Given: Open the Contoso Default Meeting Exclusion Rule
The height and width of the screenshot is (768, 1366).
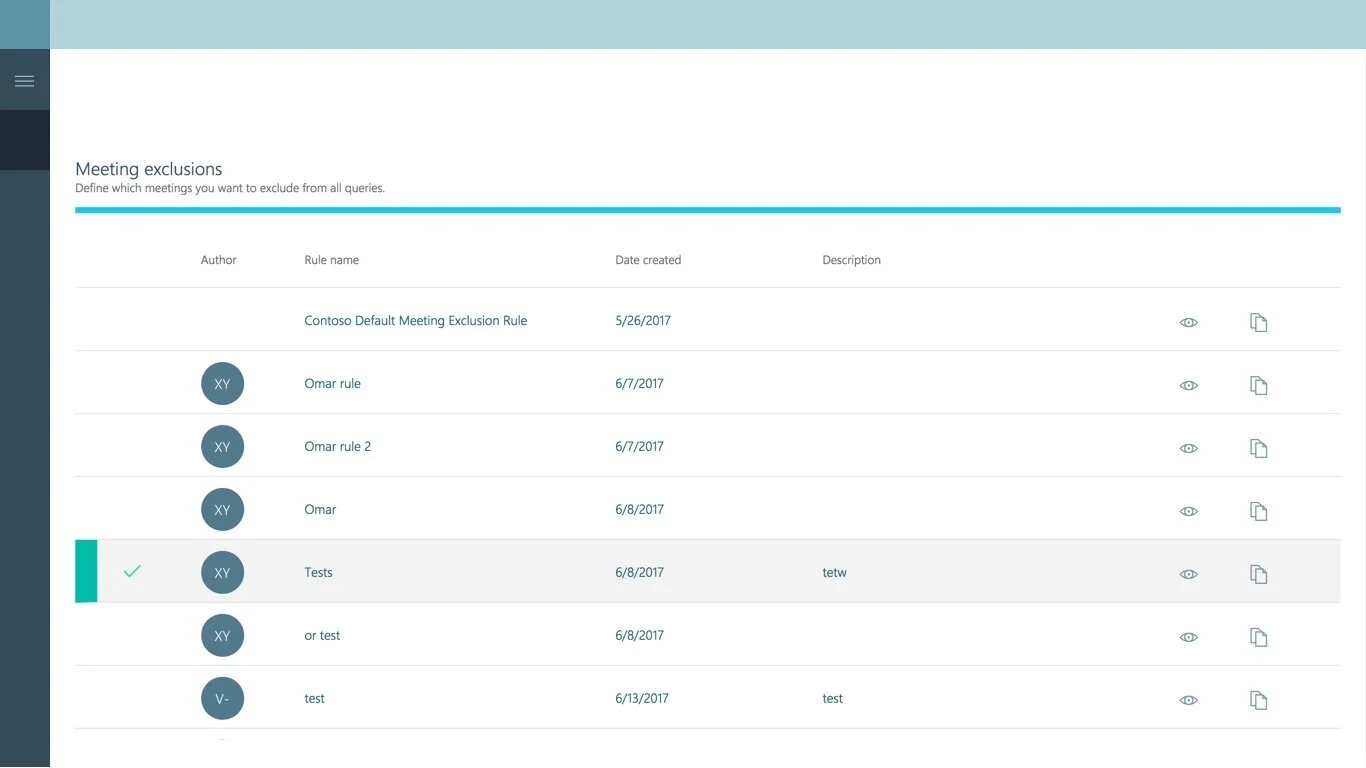Looking at the screenshot, I should coord(415,320).
